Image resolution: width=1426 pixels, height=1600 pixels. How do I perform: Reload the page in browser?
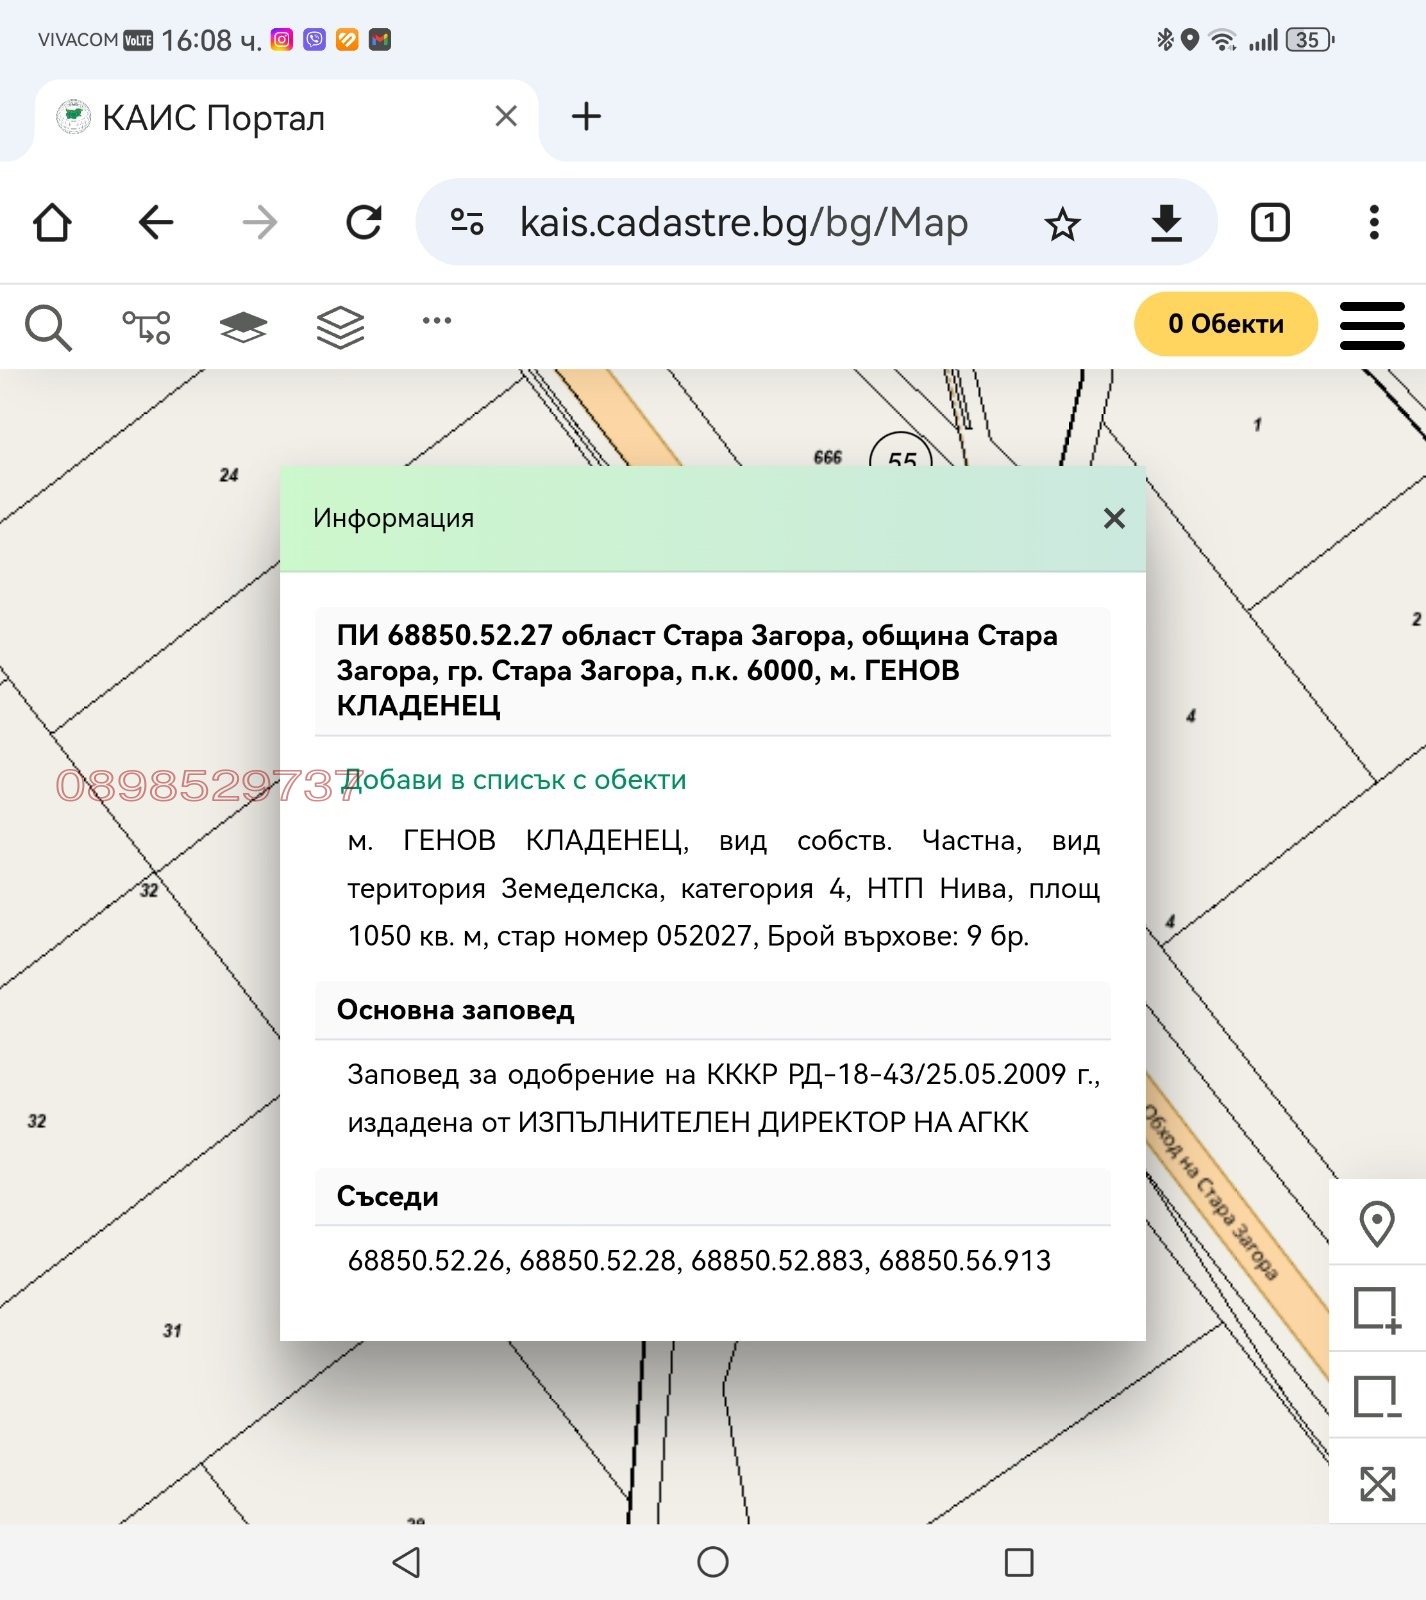[364, 222]
